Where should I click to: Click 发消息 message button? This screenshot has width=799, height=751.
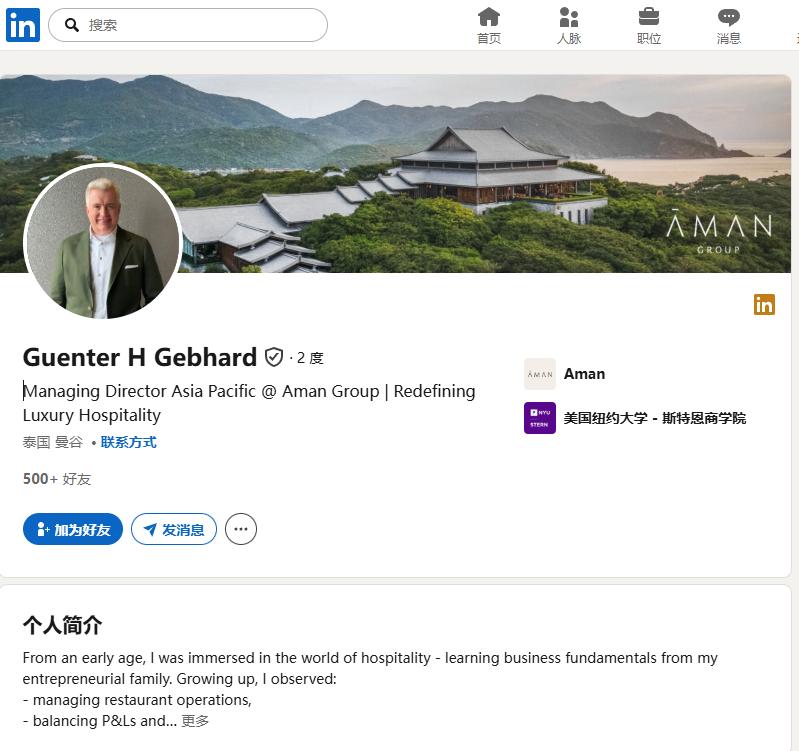[174, 530]
